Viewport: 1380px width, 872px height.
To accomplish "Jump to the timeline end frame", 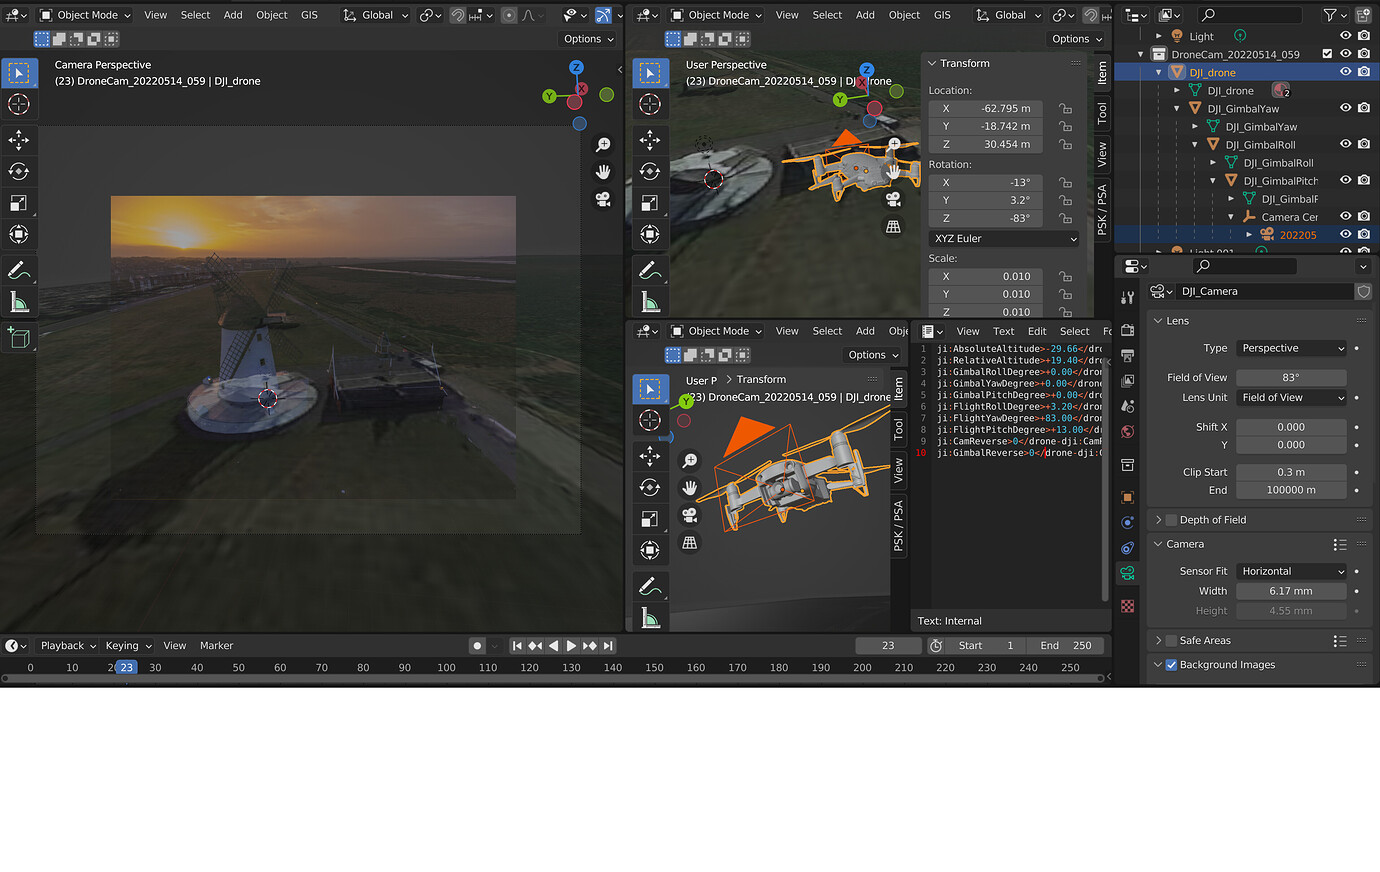I will point(608,646).
